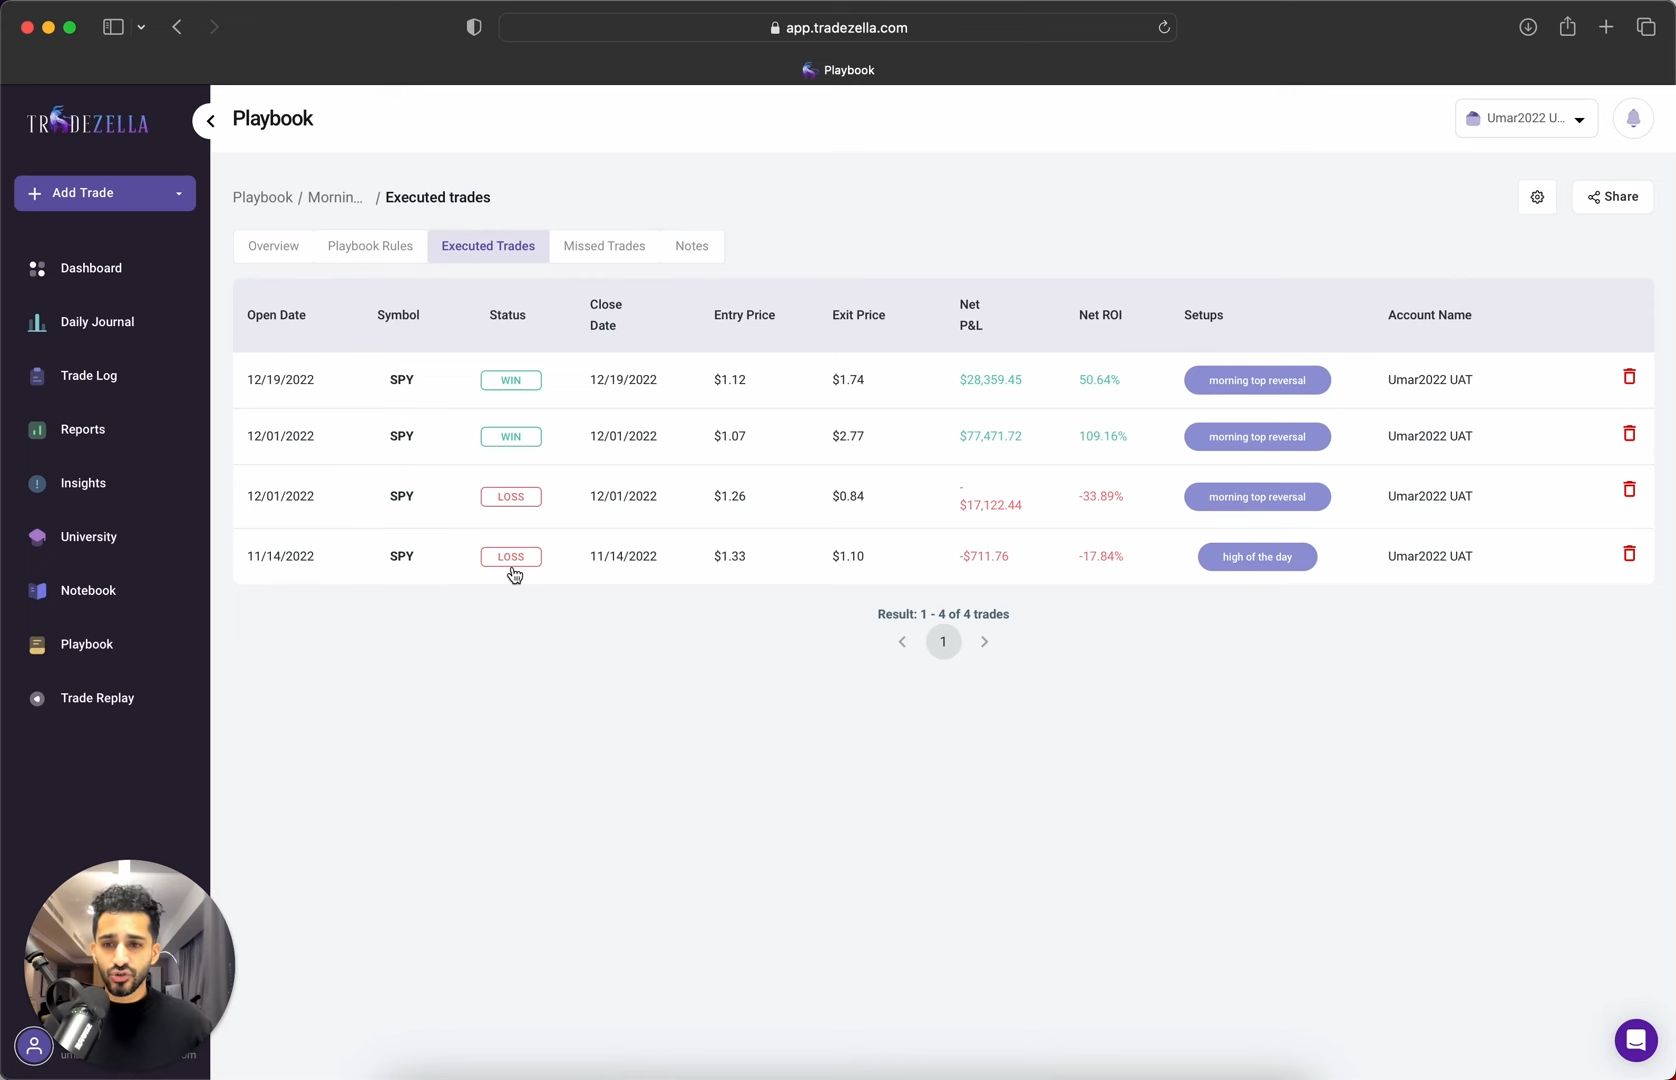
Task: Open the Overview tab
Action: point(273,246)
